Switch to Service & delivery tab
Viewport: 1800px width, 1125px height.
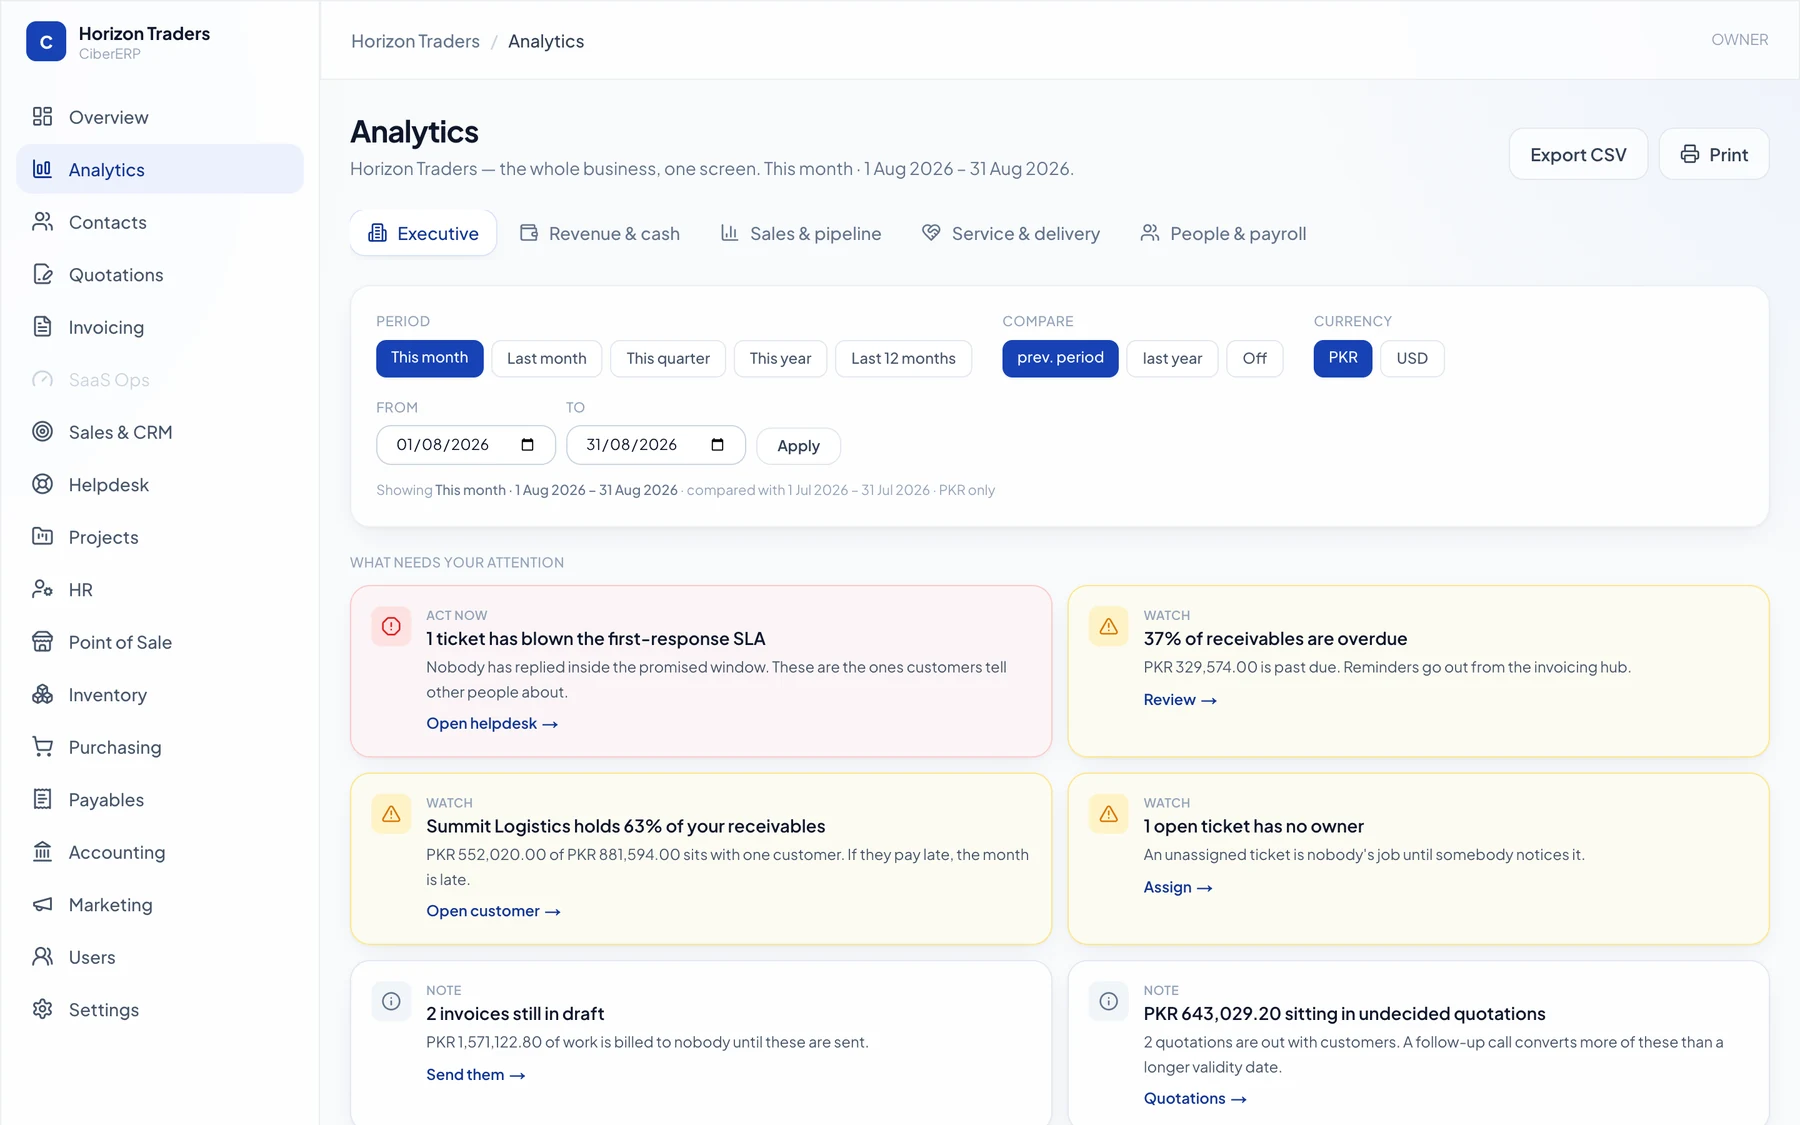point(1011,233)
